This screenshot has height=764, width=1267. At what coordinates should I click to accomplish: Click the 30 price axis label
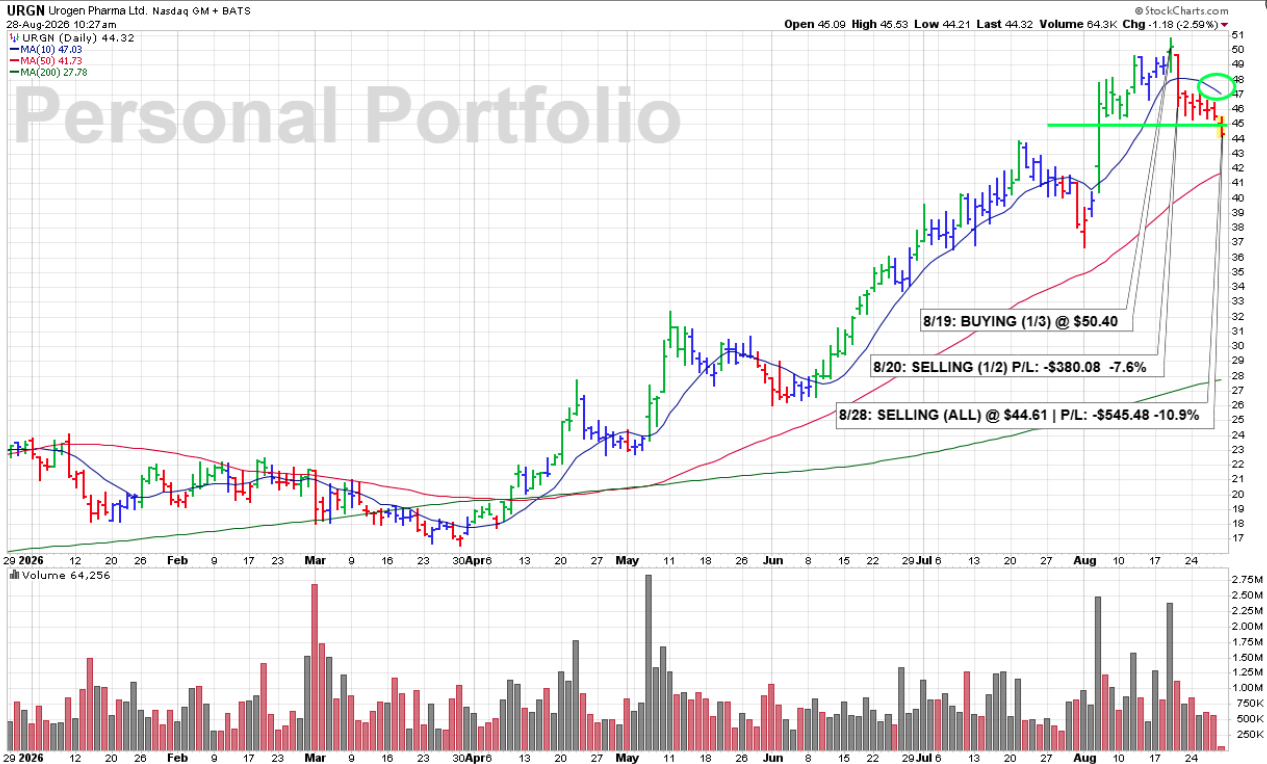(x=1238, y=345)
